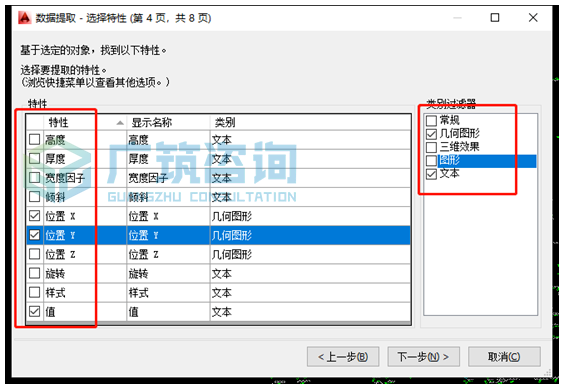Tick the 样式 property checkbox
Viewport: 565px width, 390px height.
point(35,292)
